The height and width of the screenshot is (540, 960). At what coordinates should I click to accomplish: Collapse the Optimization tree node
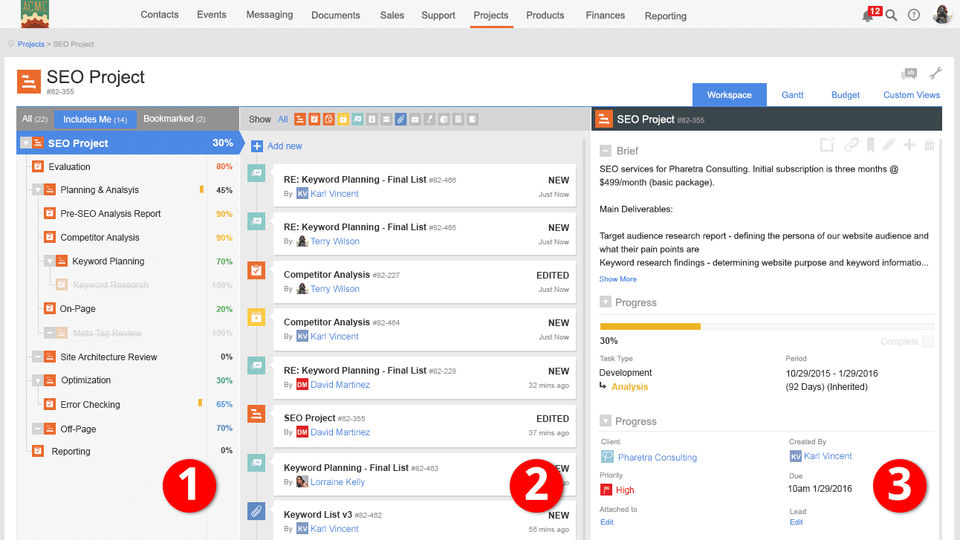[37, 380]
